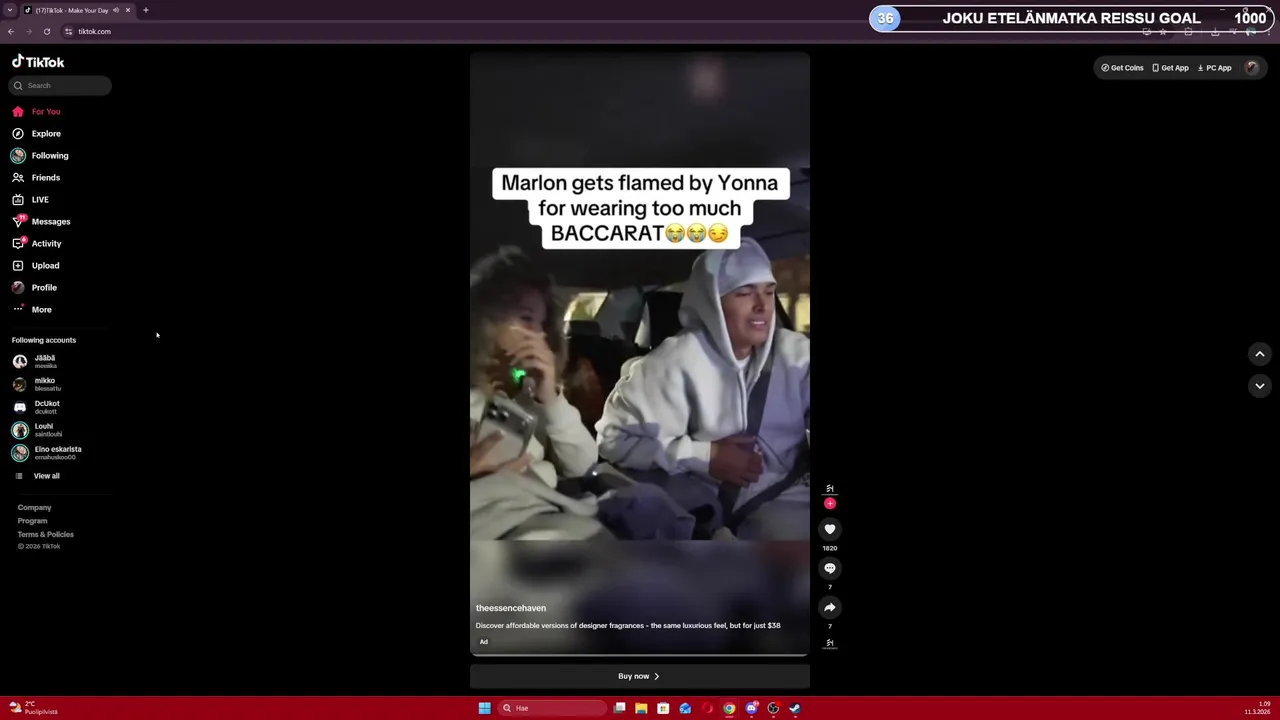This screenshot has width=1280, height=720.
Task: Close the TikTok browser tab
Action: pyautogui.click(x=128, y=10)
